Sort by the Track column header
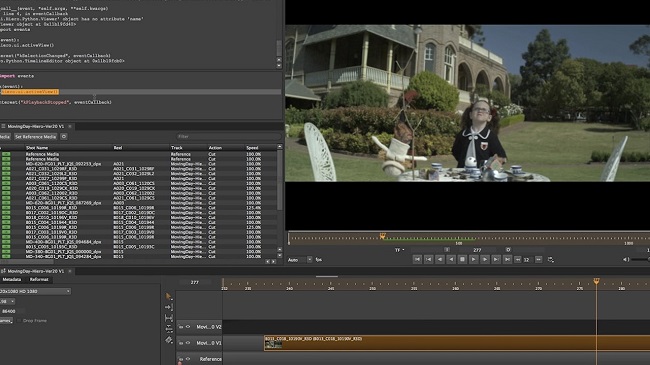This screenshot has width=650, height=365. 177,148
